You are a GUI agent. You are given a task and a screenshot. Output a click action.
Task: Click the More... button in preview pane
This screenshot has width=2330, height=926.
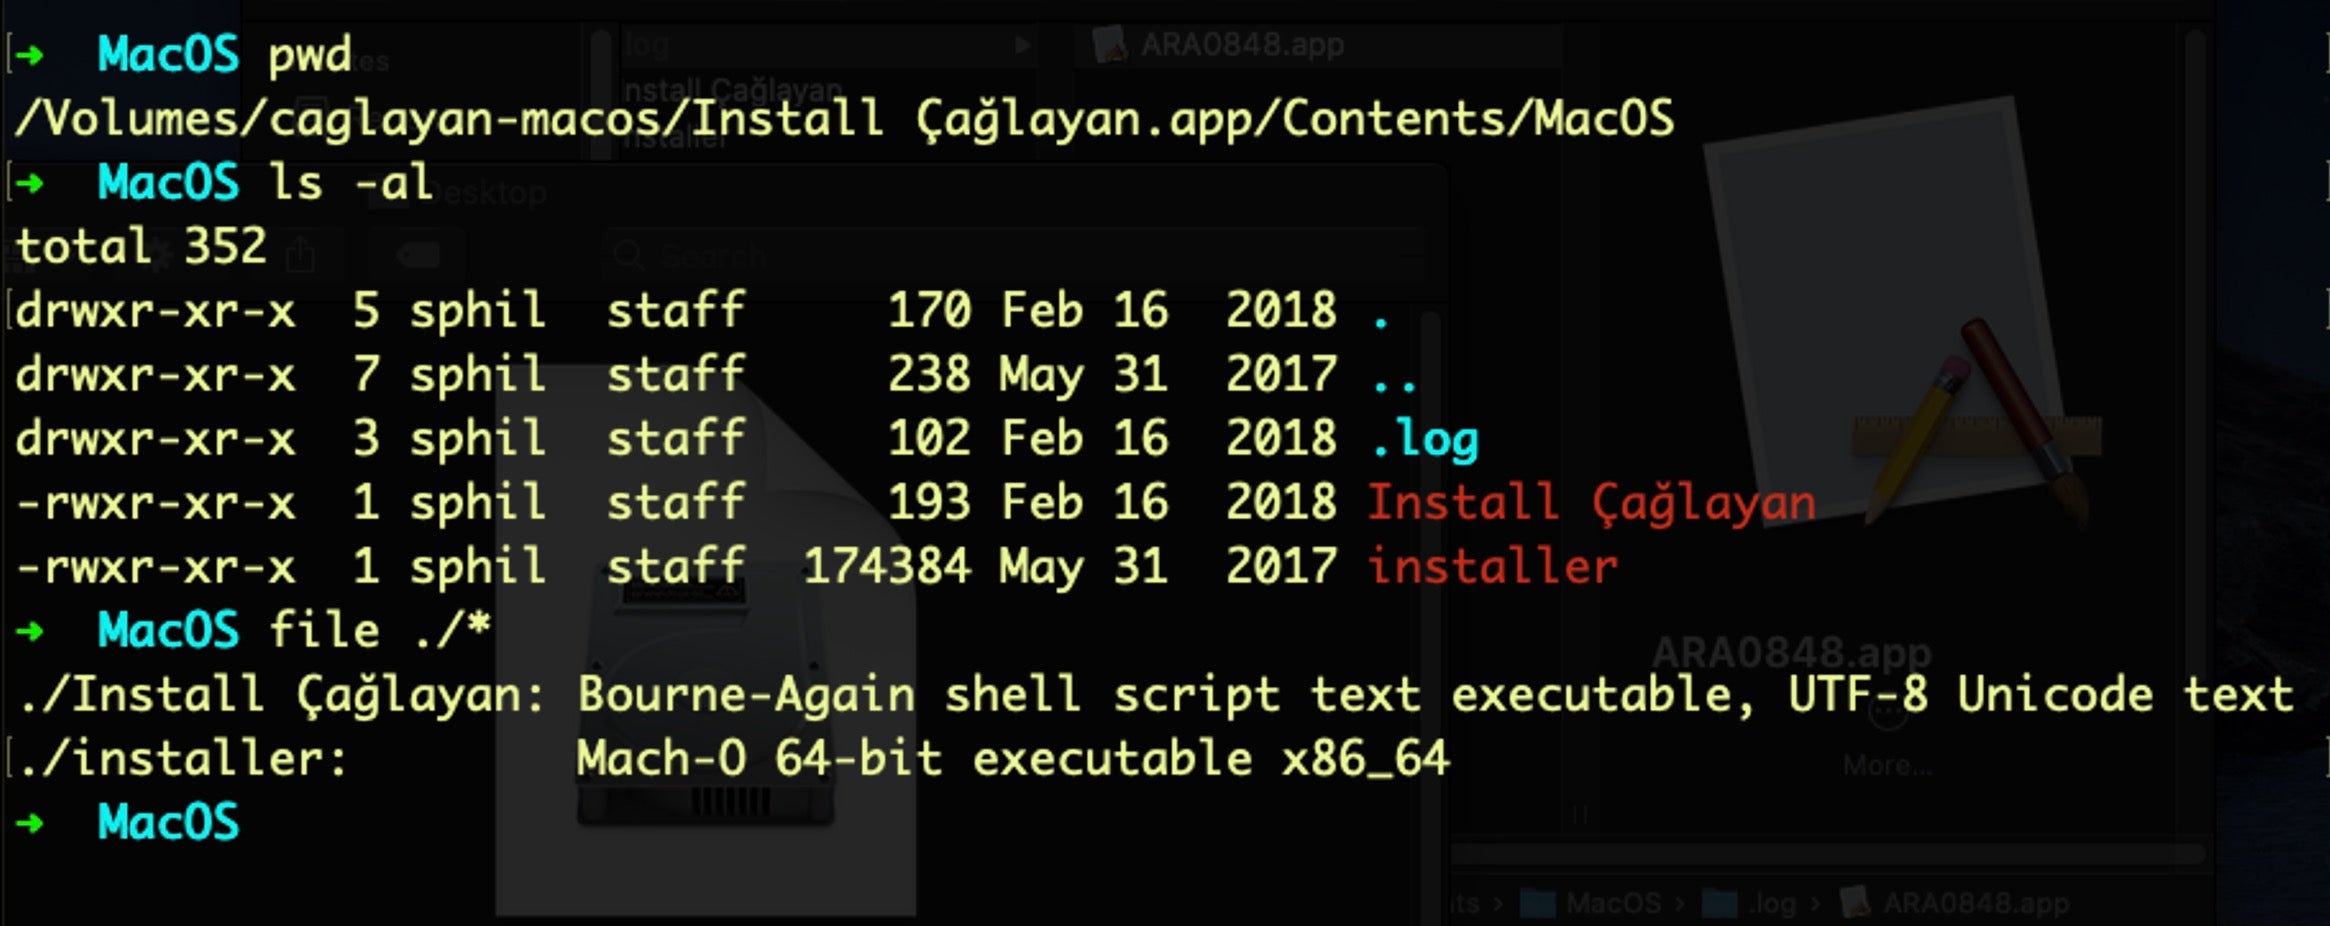pos(1888,765)
